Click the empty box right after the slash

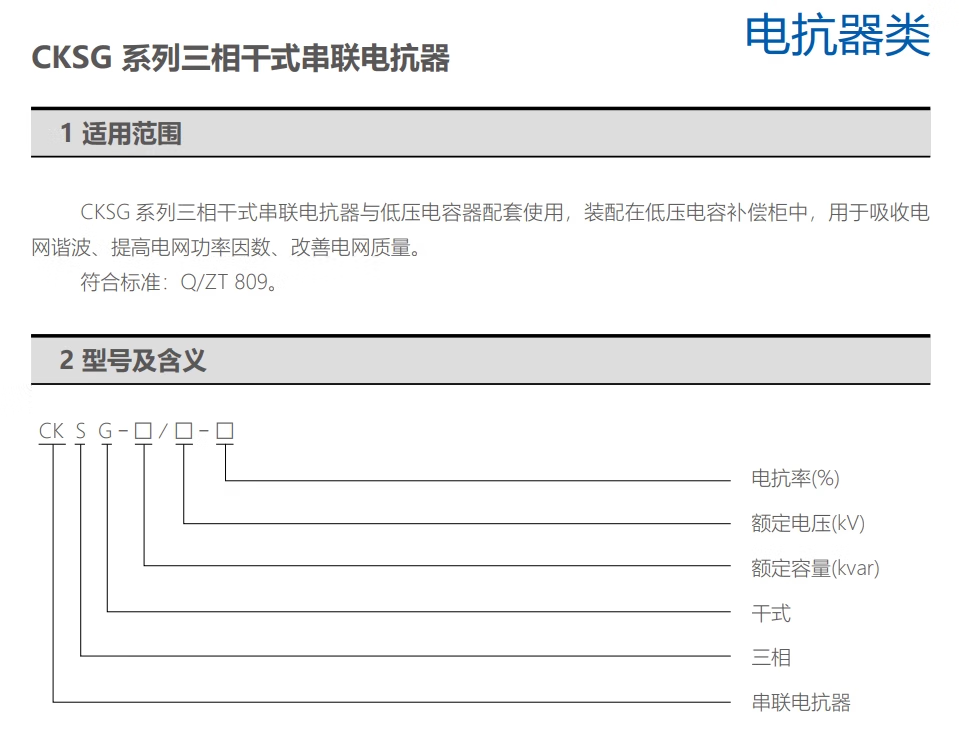184,431
